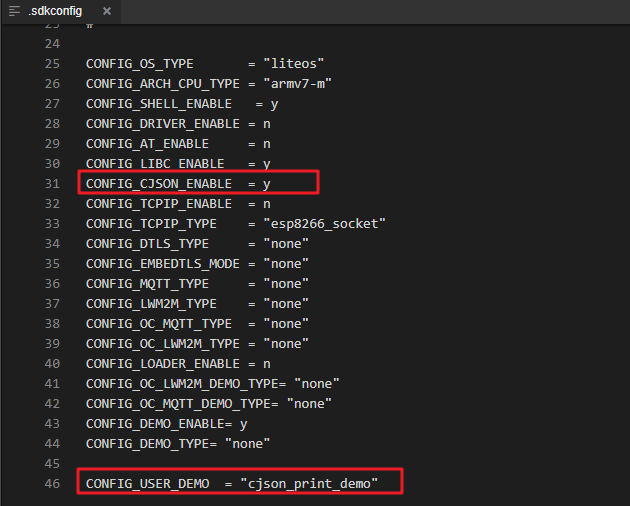Click the CONFIG_MQTT_TYPE "none" line
The width and height of the screenshot is (630, 506).
pos(197,284)
